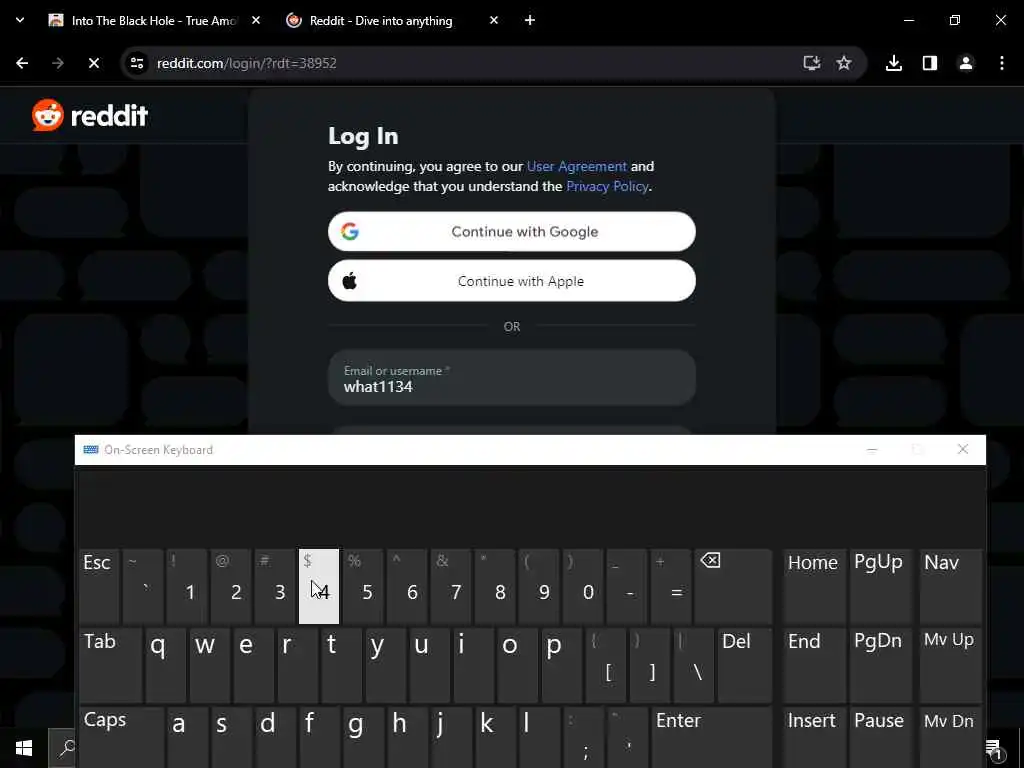Image resolution: width=1024 pixels, height=768 pixels.
Task: Toggle Caps lock on on-screen keyboard
Action: (121, 738)
